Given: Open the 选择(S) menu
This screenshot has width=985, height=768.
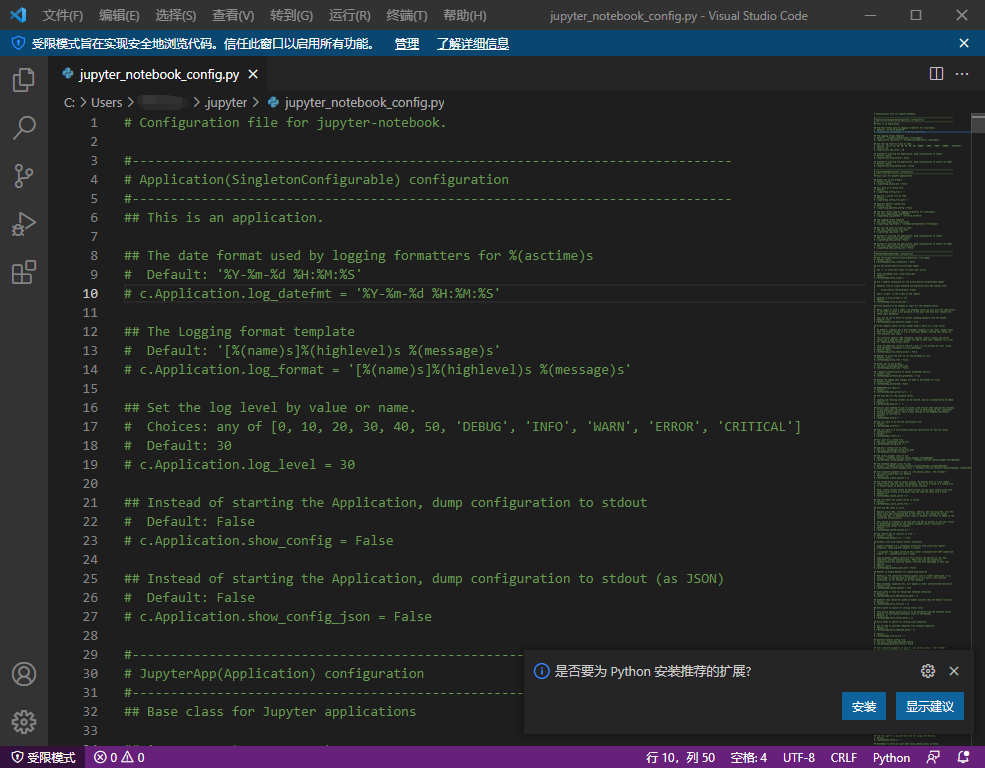Looking at the screenshot, I should point(176,15).
